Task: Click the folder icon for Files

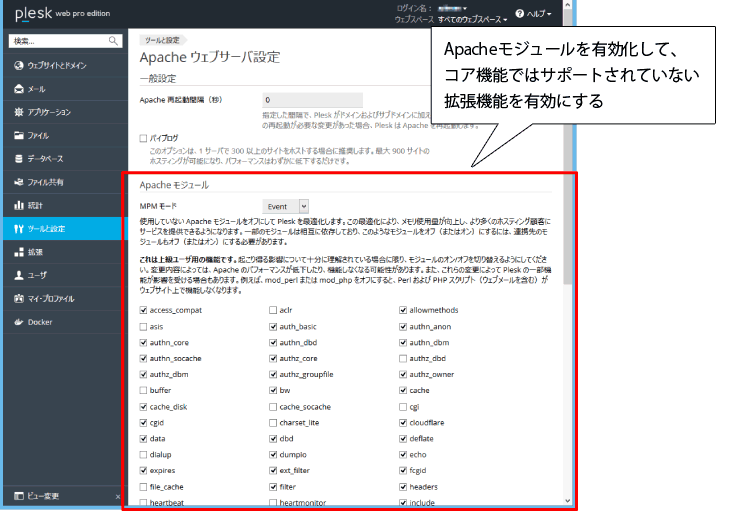Action: tap(19, 135)
